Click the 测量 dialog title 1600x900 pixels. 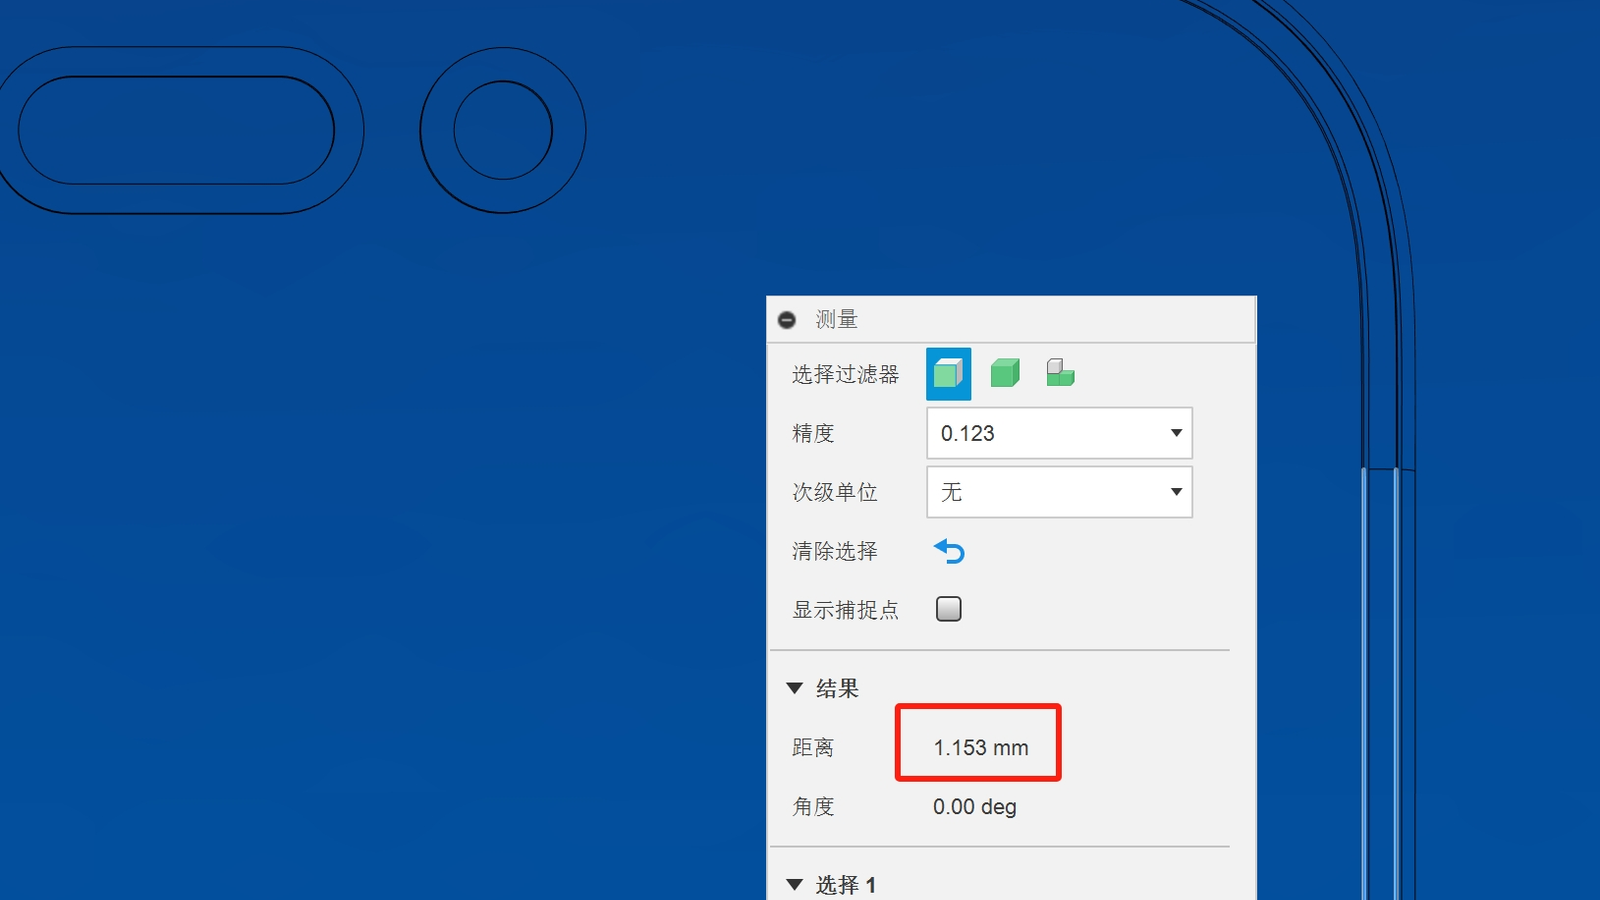pos(837,320)
